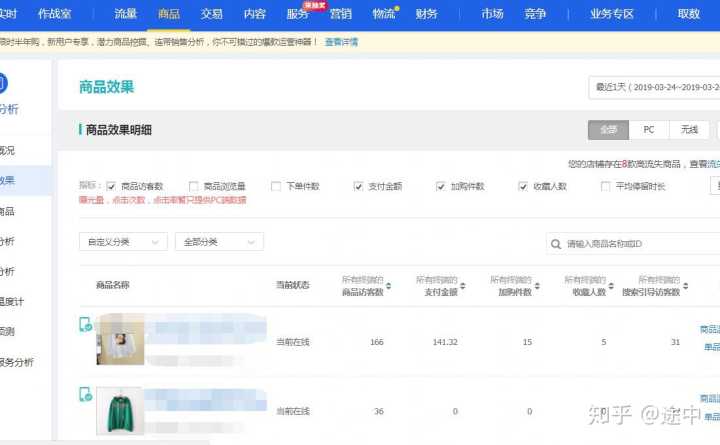Click the 166 visitor count cell
The image size is (720, 445).
(377, 342)
